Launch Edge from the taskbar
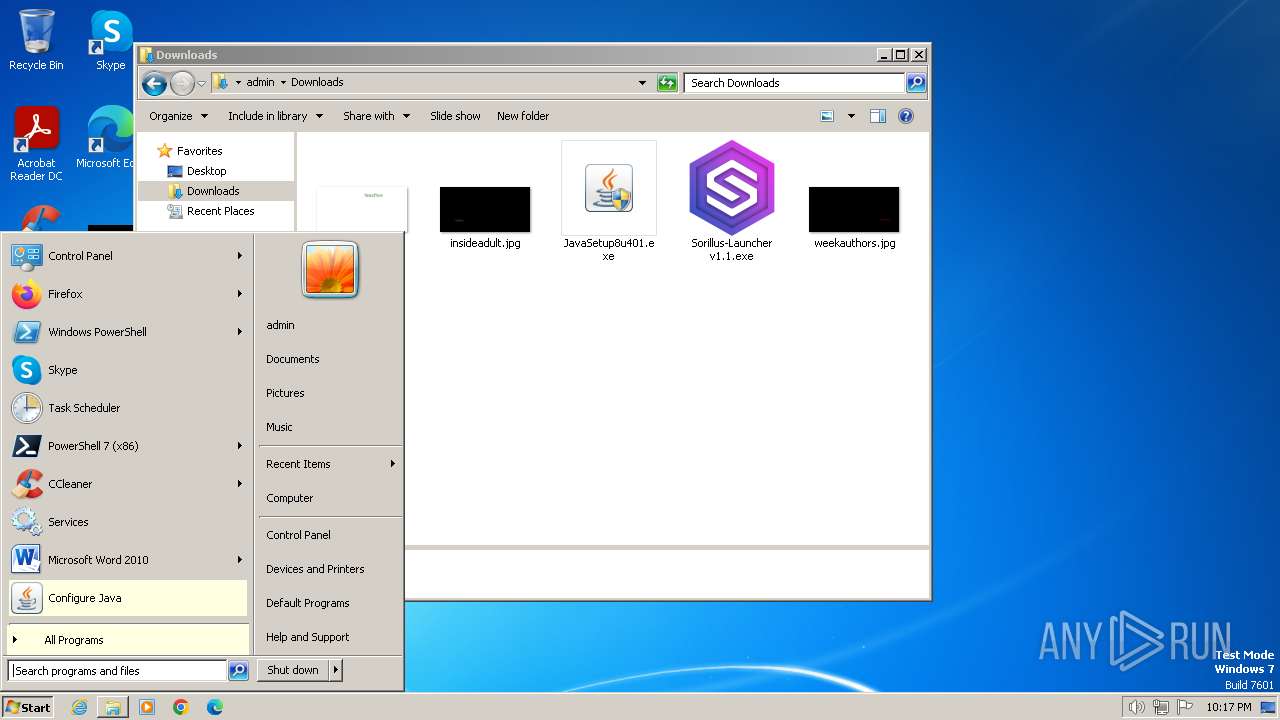 pyautogui.click(x=215, y=707)
